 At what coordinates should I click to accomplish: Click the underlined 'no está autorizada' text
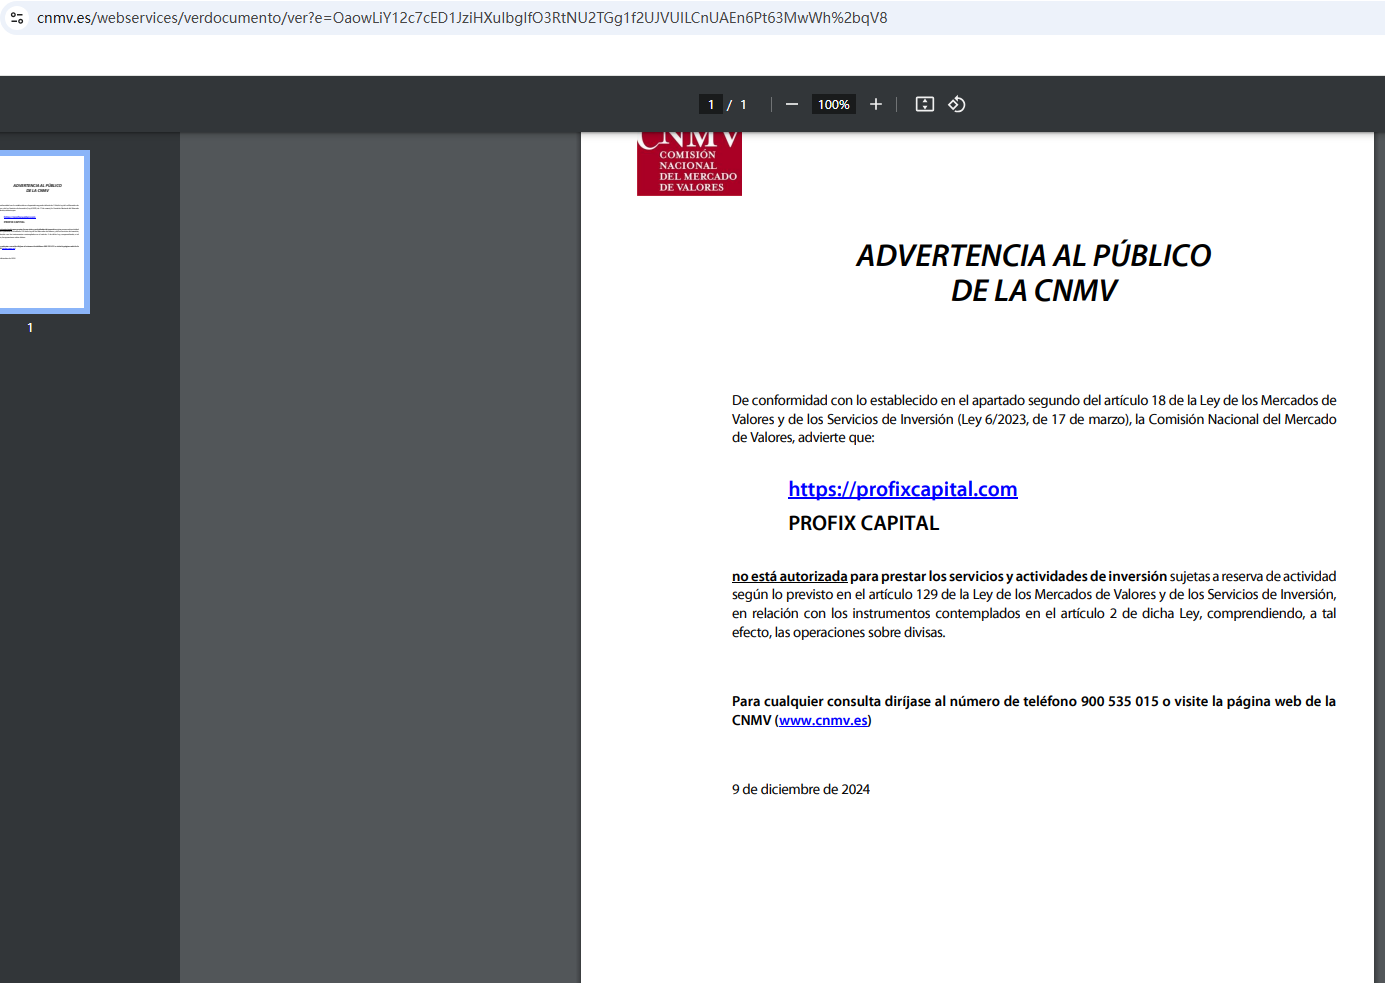pyautogui.click(x=789, y=576)
